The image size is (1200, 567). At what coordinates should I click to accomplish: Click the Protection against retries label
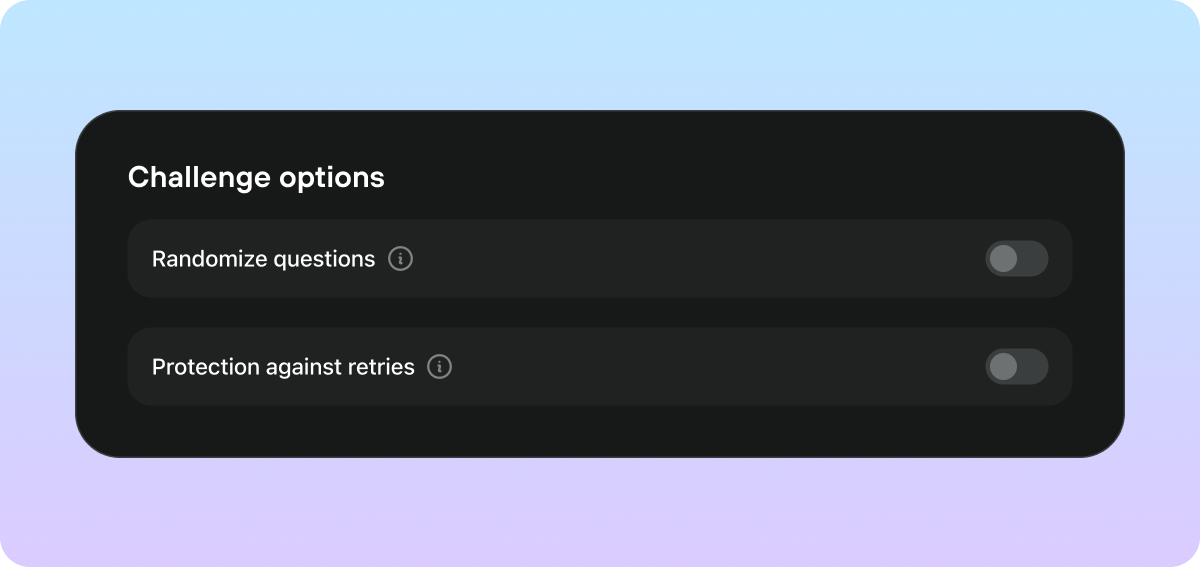coord(283,367)
